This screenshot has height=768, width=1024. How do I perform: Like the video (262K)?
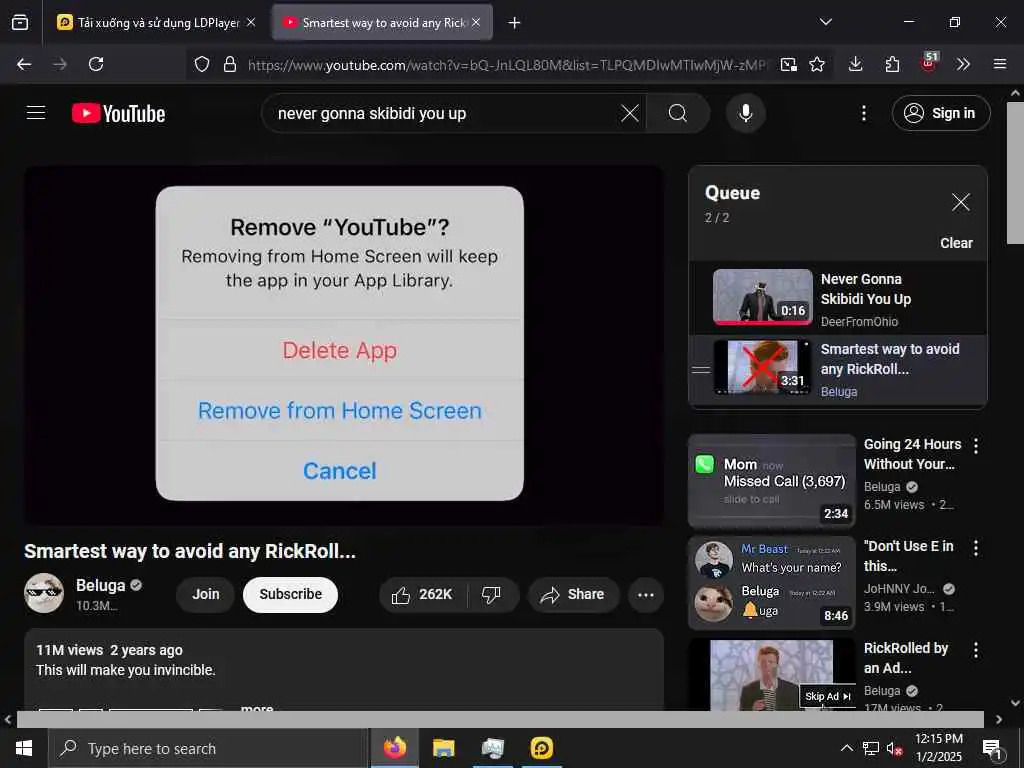[422, 594]
